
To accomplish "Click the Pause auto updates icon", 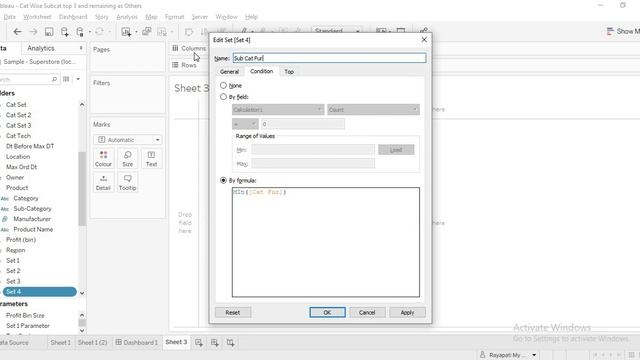I will (80, 32).
